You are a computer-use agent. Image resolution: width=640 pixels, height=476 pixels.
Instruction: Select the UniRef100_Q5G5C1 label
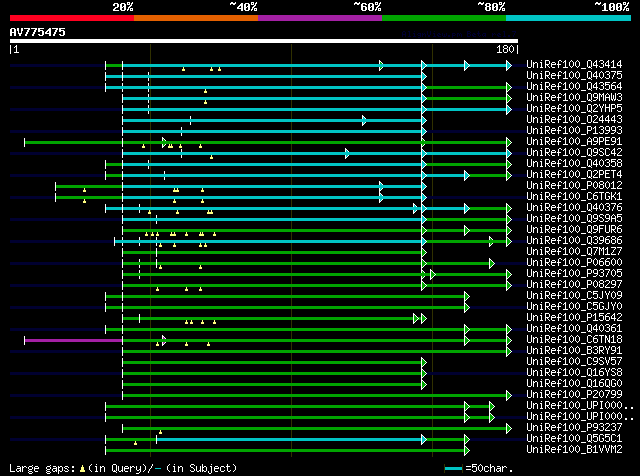[574, 439]
